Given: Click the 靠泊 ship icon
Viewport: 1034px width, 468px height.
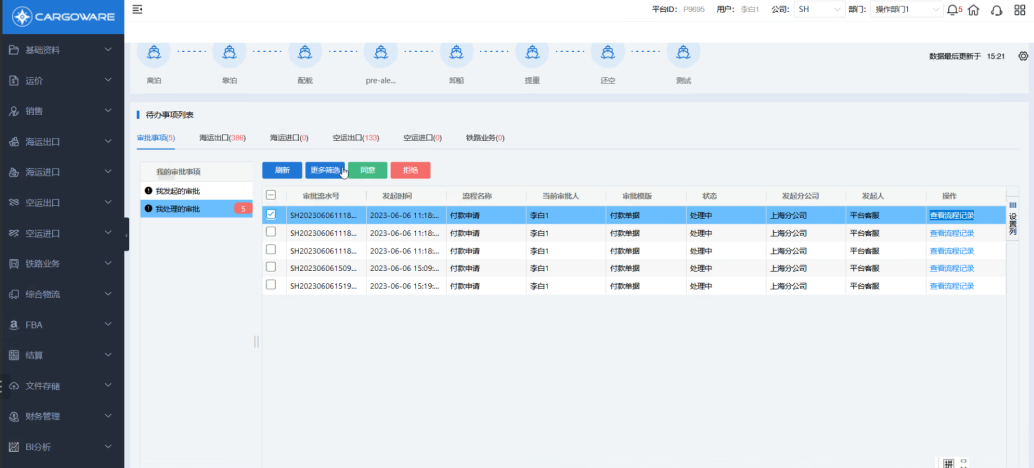Looking at the screenshot, I should click(229, 52).
